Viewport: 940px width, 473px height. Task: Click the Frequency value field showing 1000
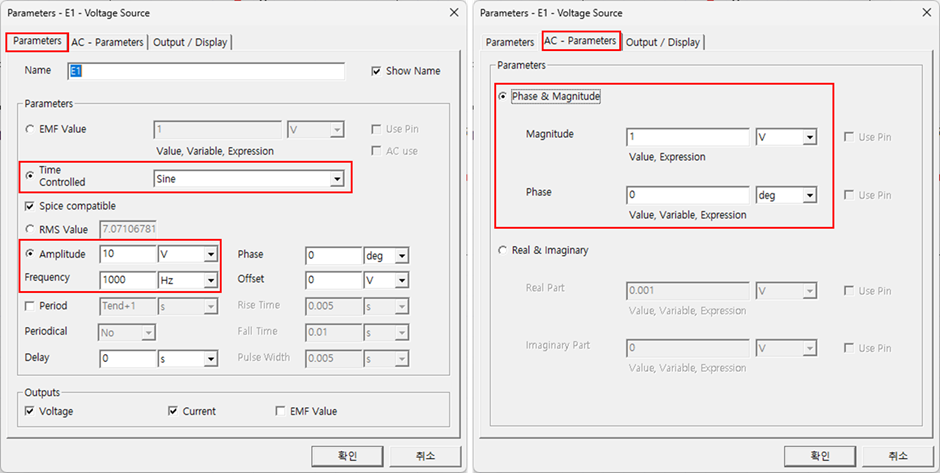(x=127, y=281)
